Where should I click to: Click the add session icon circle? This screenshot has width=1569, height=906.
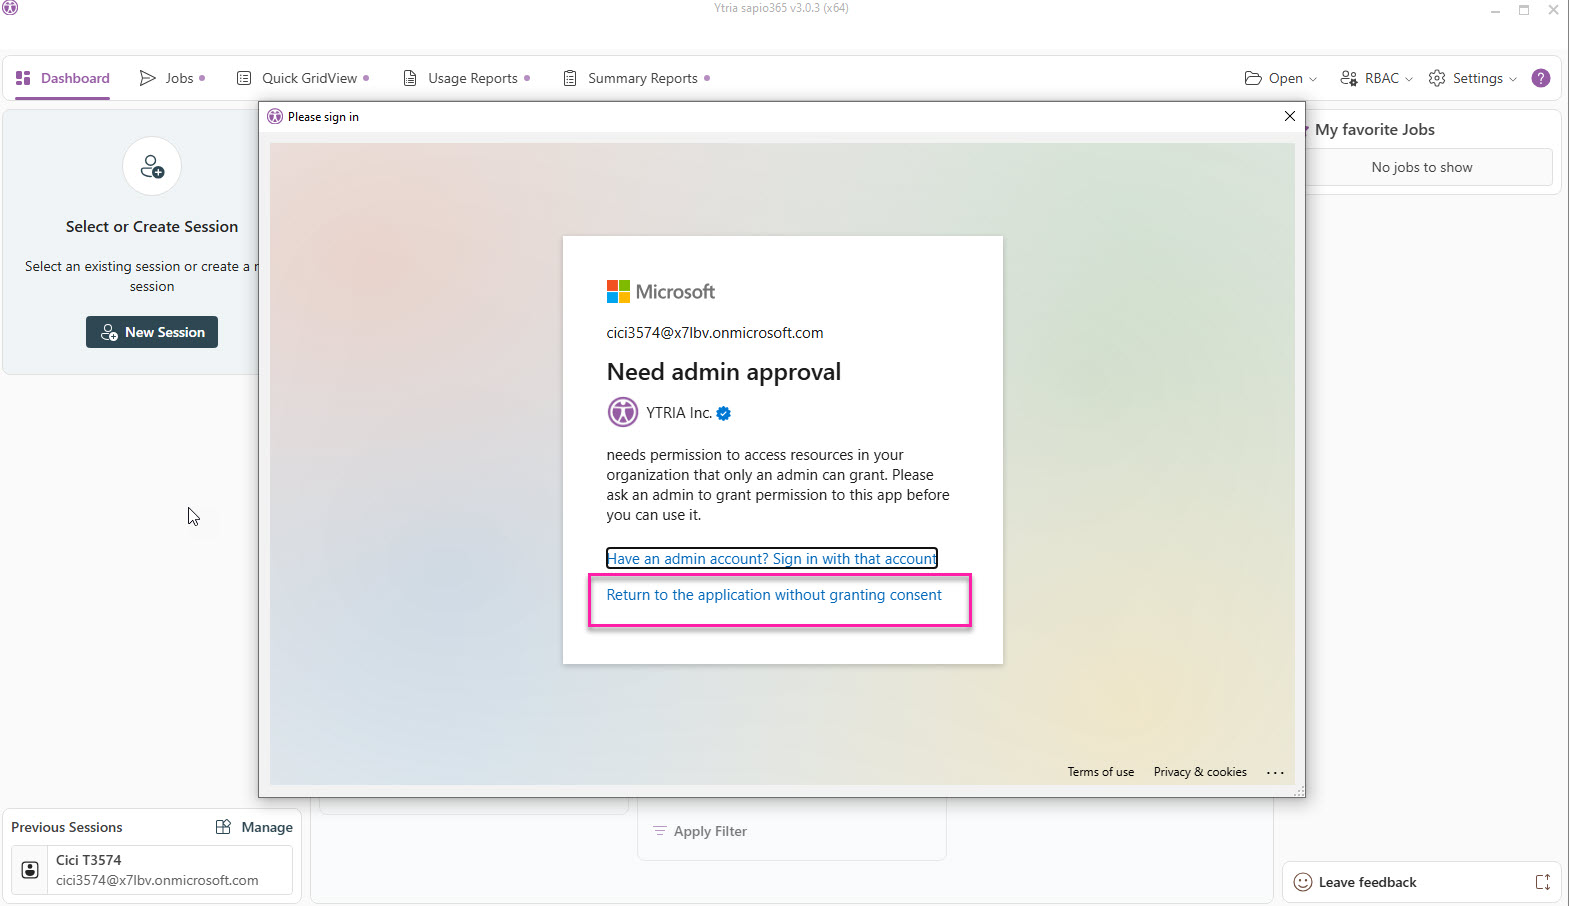click(152, 166)
